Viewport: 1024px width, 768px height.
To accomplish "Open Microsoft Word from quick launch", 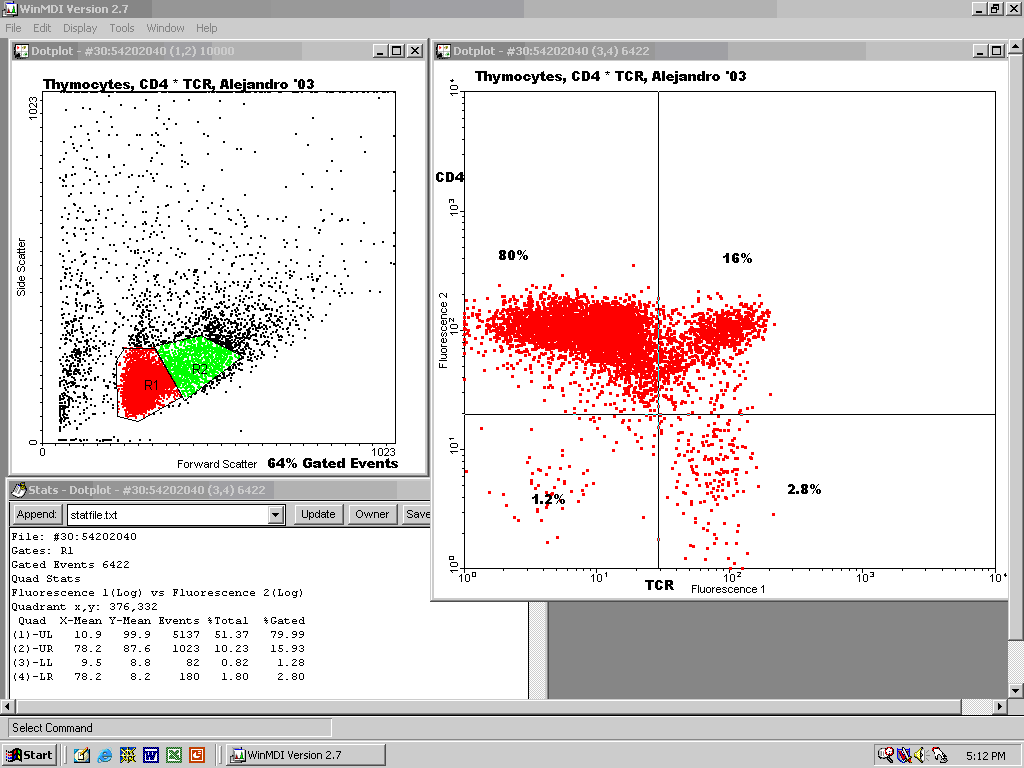I will (151, 755).
